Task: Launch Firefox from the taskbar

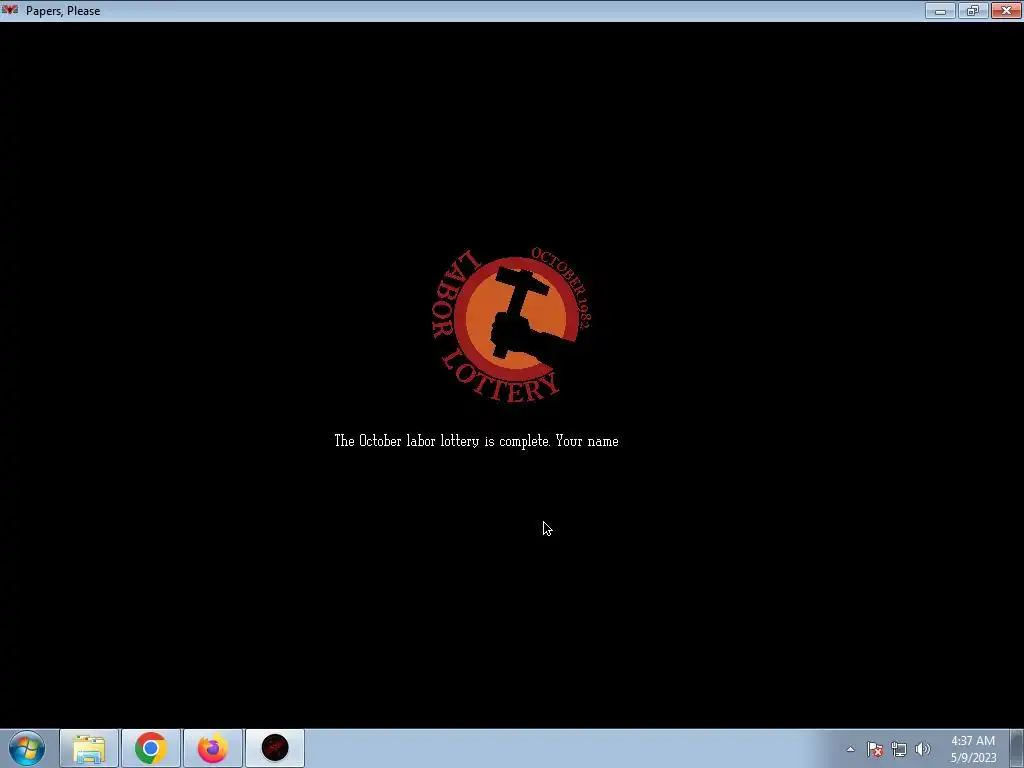Action: click(213, 748)
